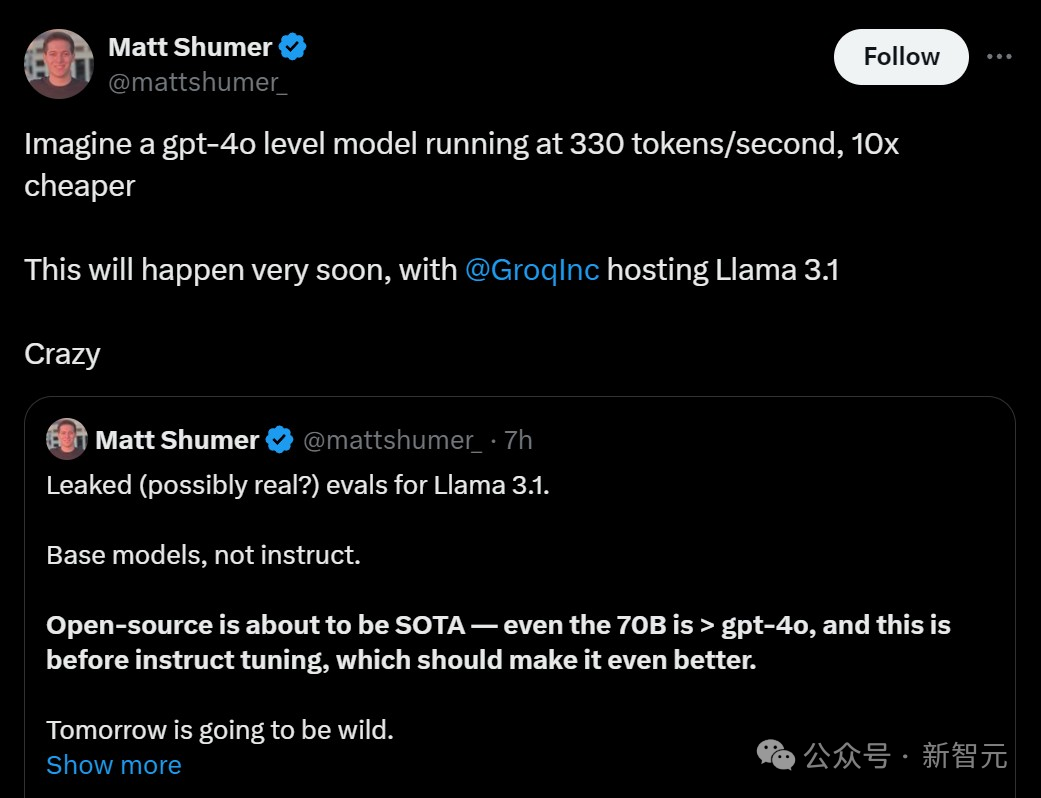Click the Follow button

coord(901,57)
